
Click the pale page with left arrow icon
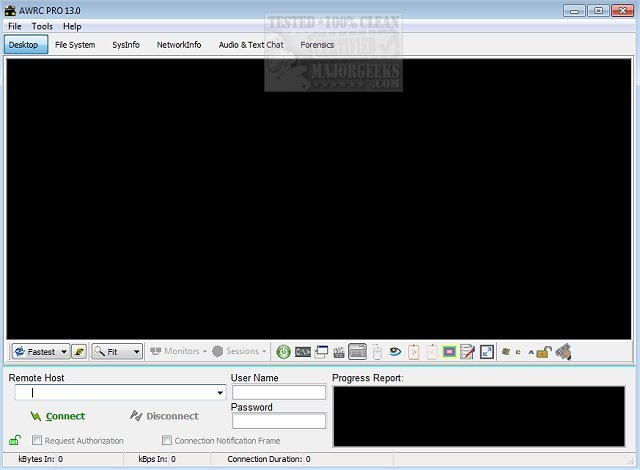(431, 352)
